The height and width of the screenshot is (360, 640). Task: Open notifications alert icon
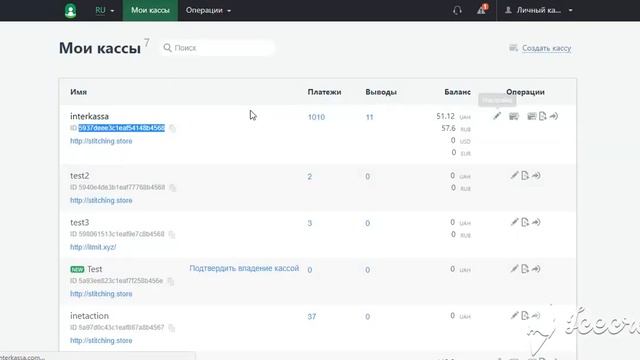[482, 9]
